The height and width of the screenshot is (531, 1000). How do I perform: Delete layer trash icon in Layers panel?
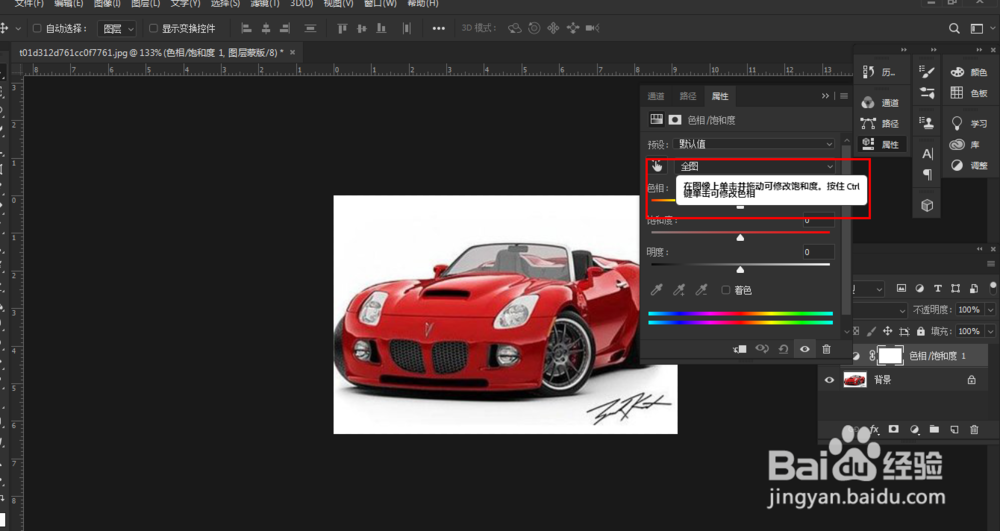[974, 430]
